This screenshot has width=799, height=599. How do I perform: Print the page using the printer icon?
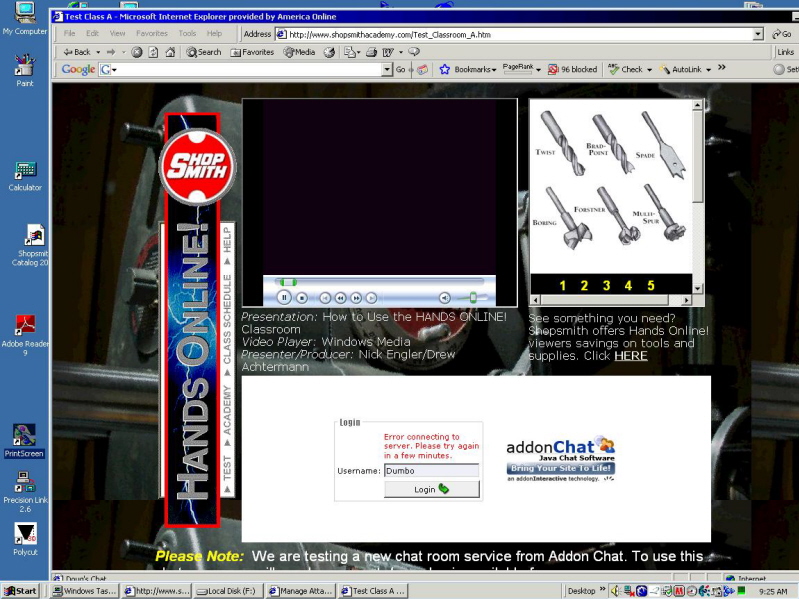pos(371,52)
